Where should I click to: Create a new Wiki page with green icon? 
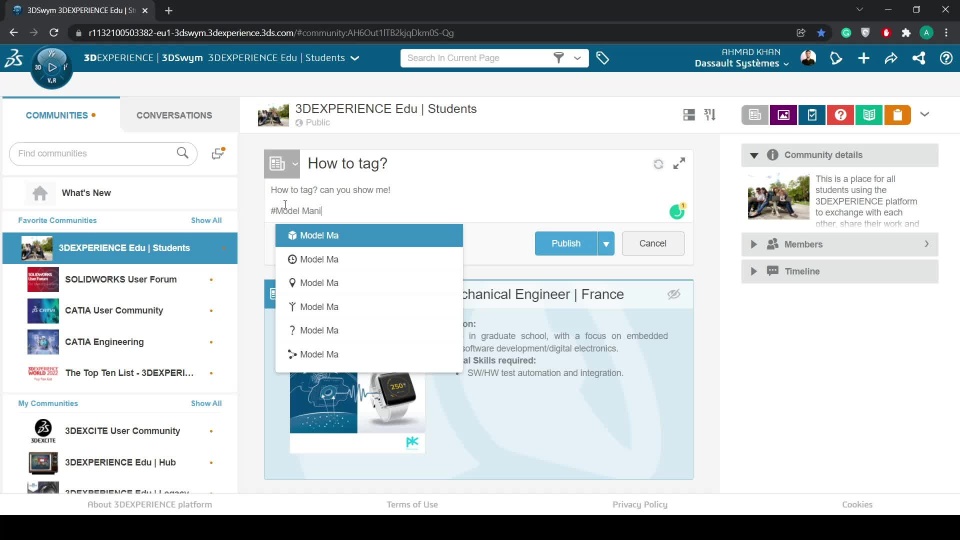click(869, 114)
